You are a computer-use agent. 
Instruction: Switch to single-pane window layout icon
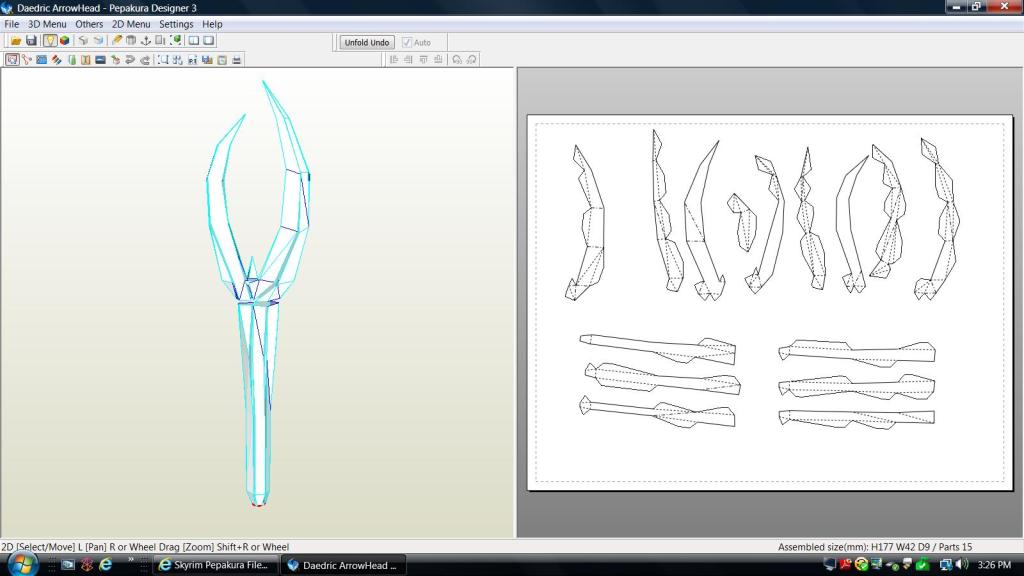[x=209, y=40]
